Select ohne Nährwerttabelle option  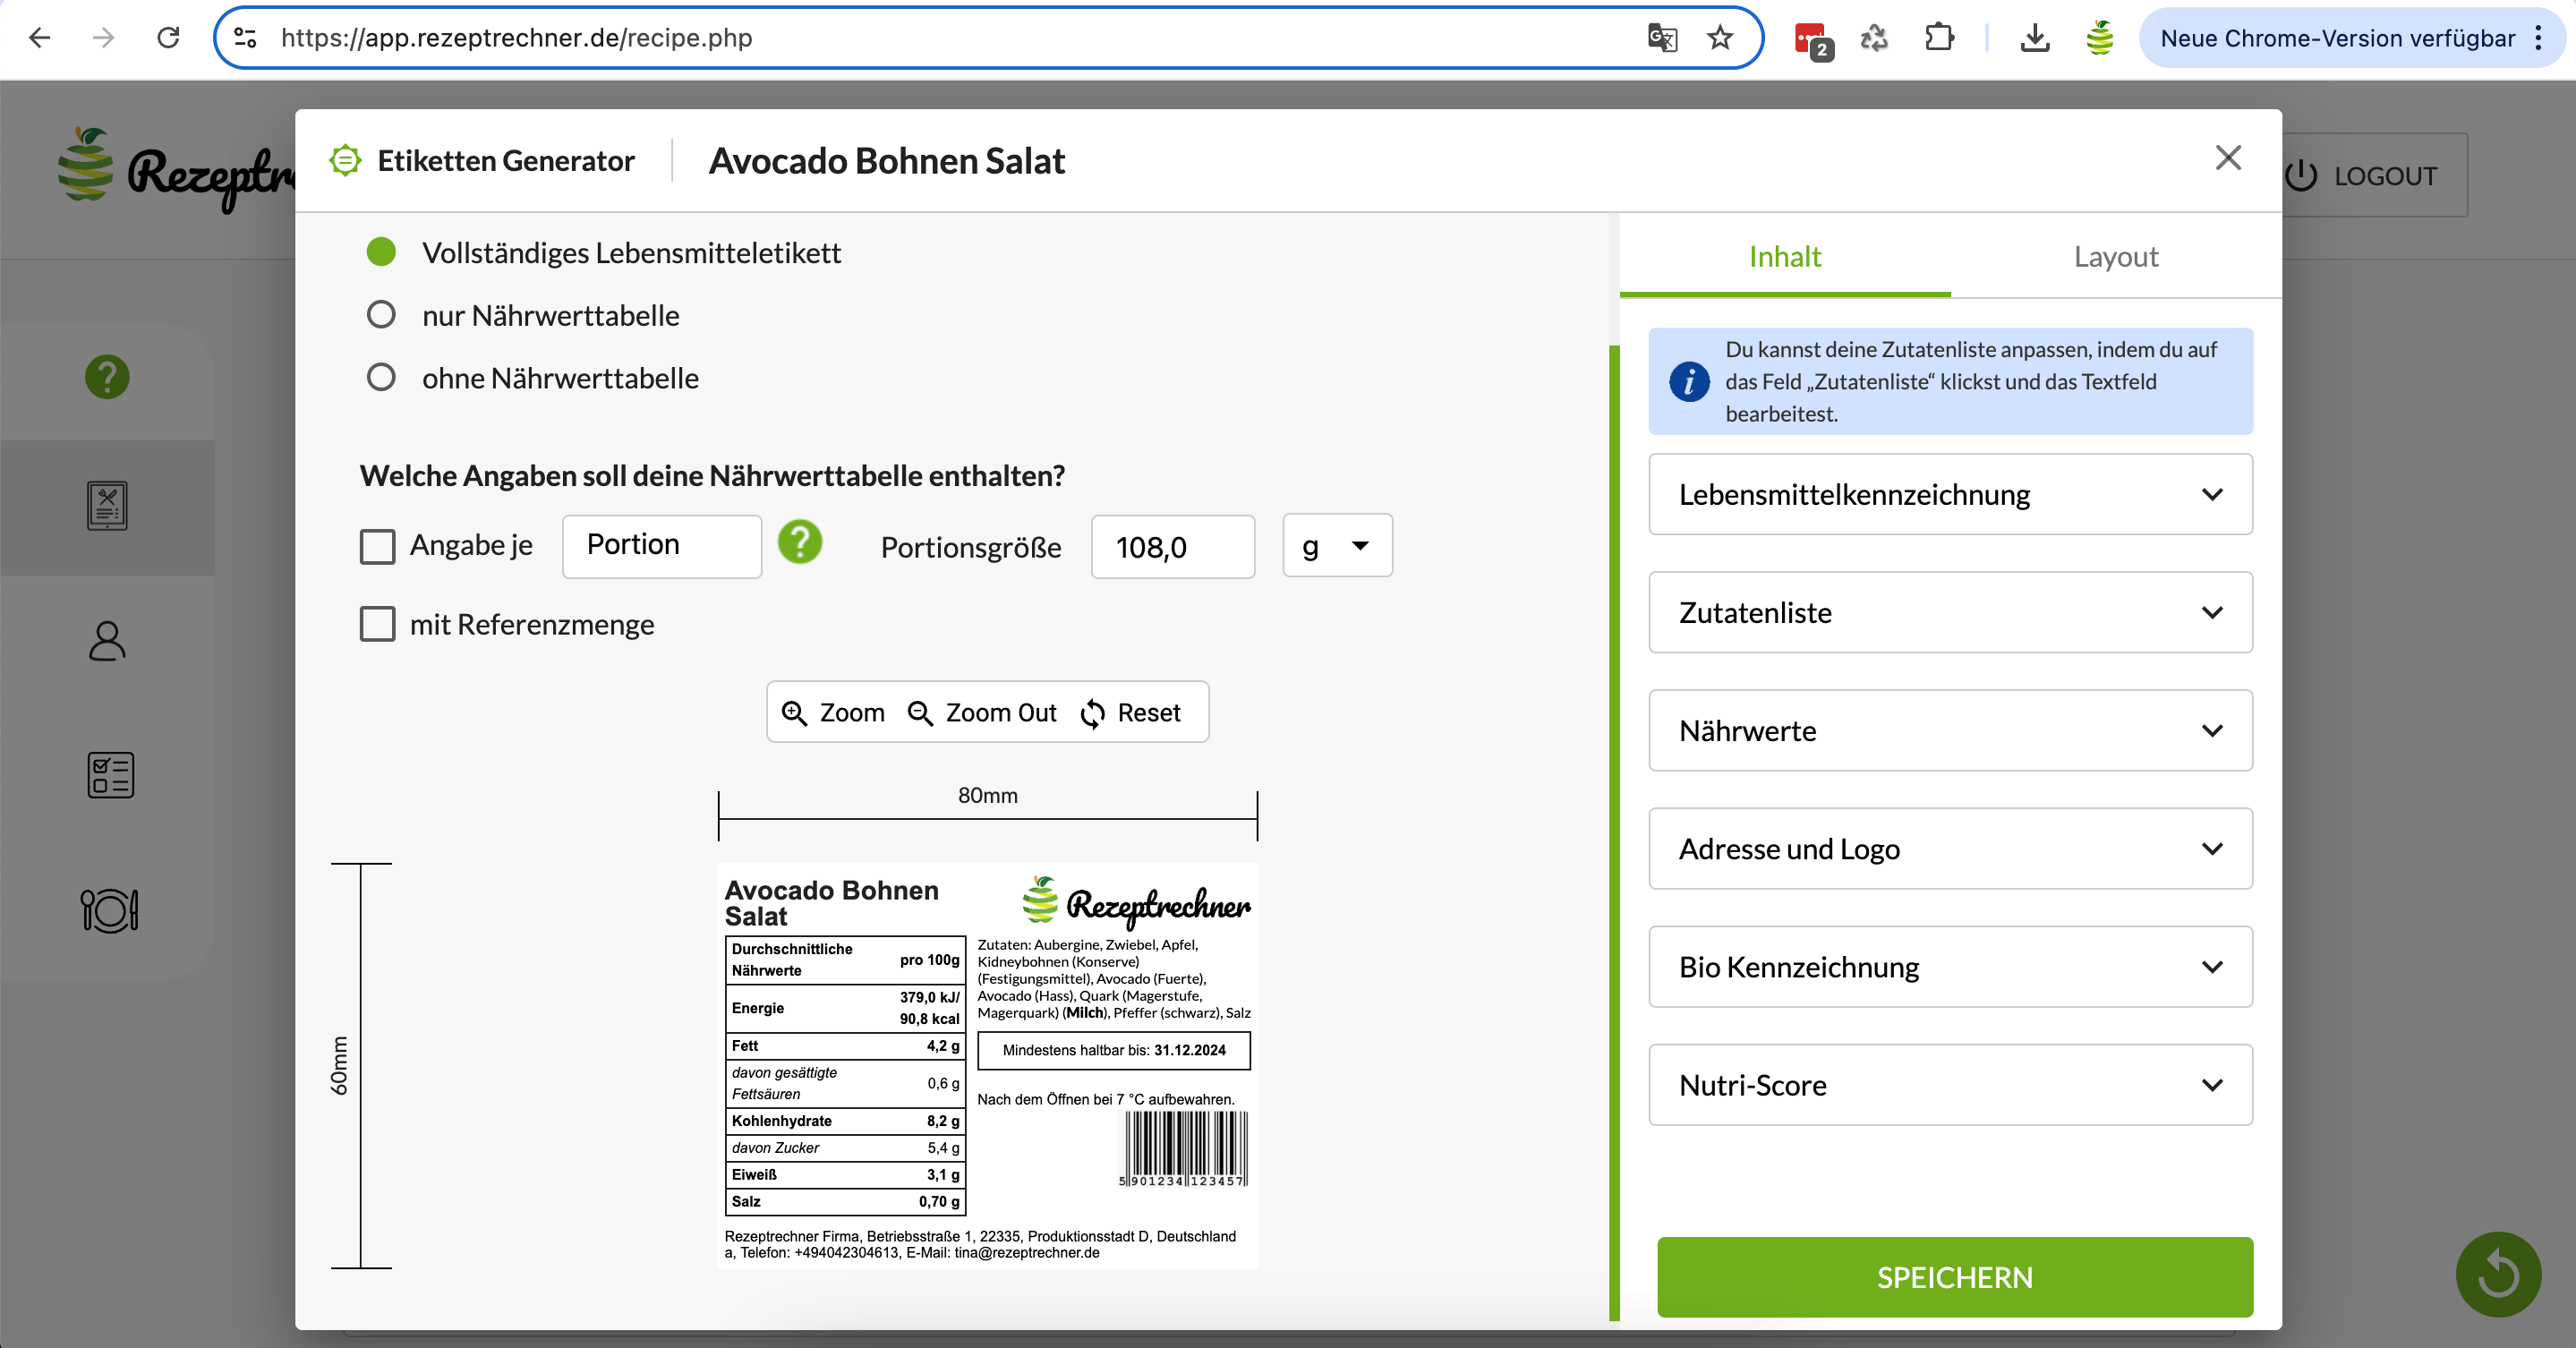381,378
